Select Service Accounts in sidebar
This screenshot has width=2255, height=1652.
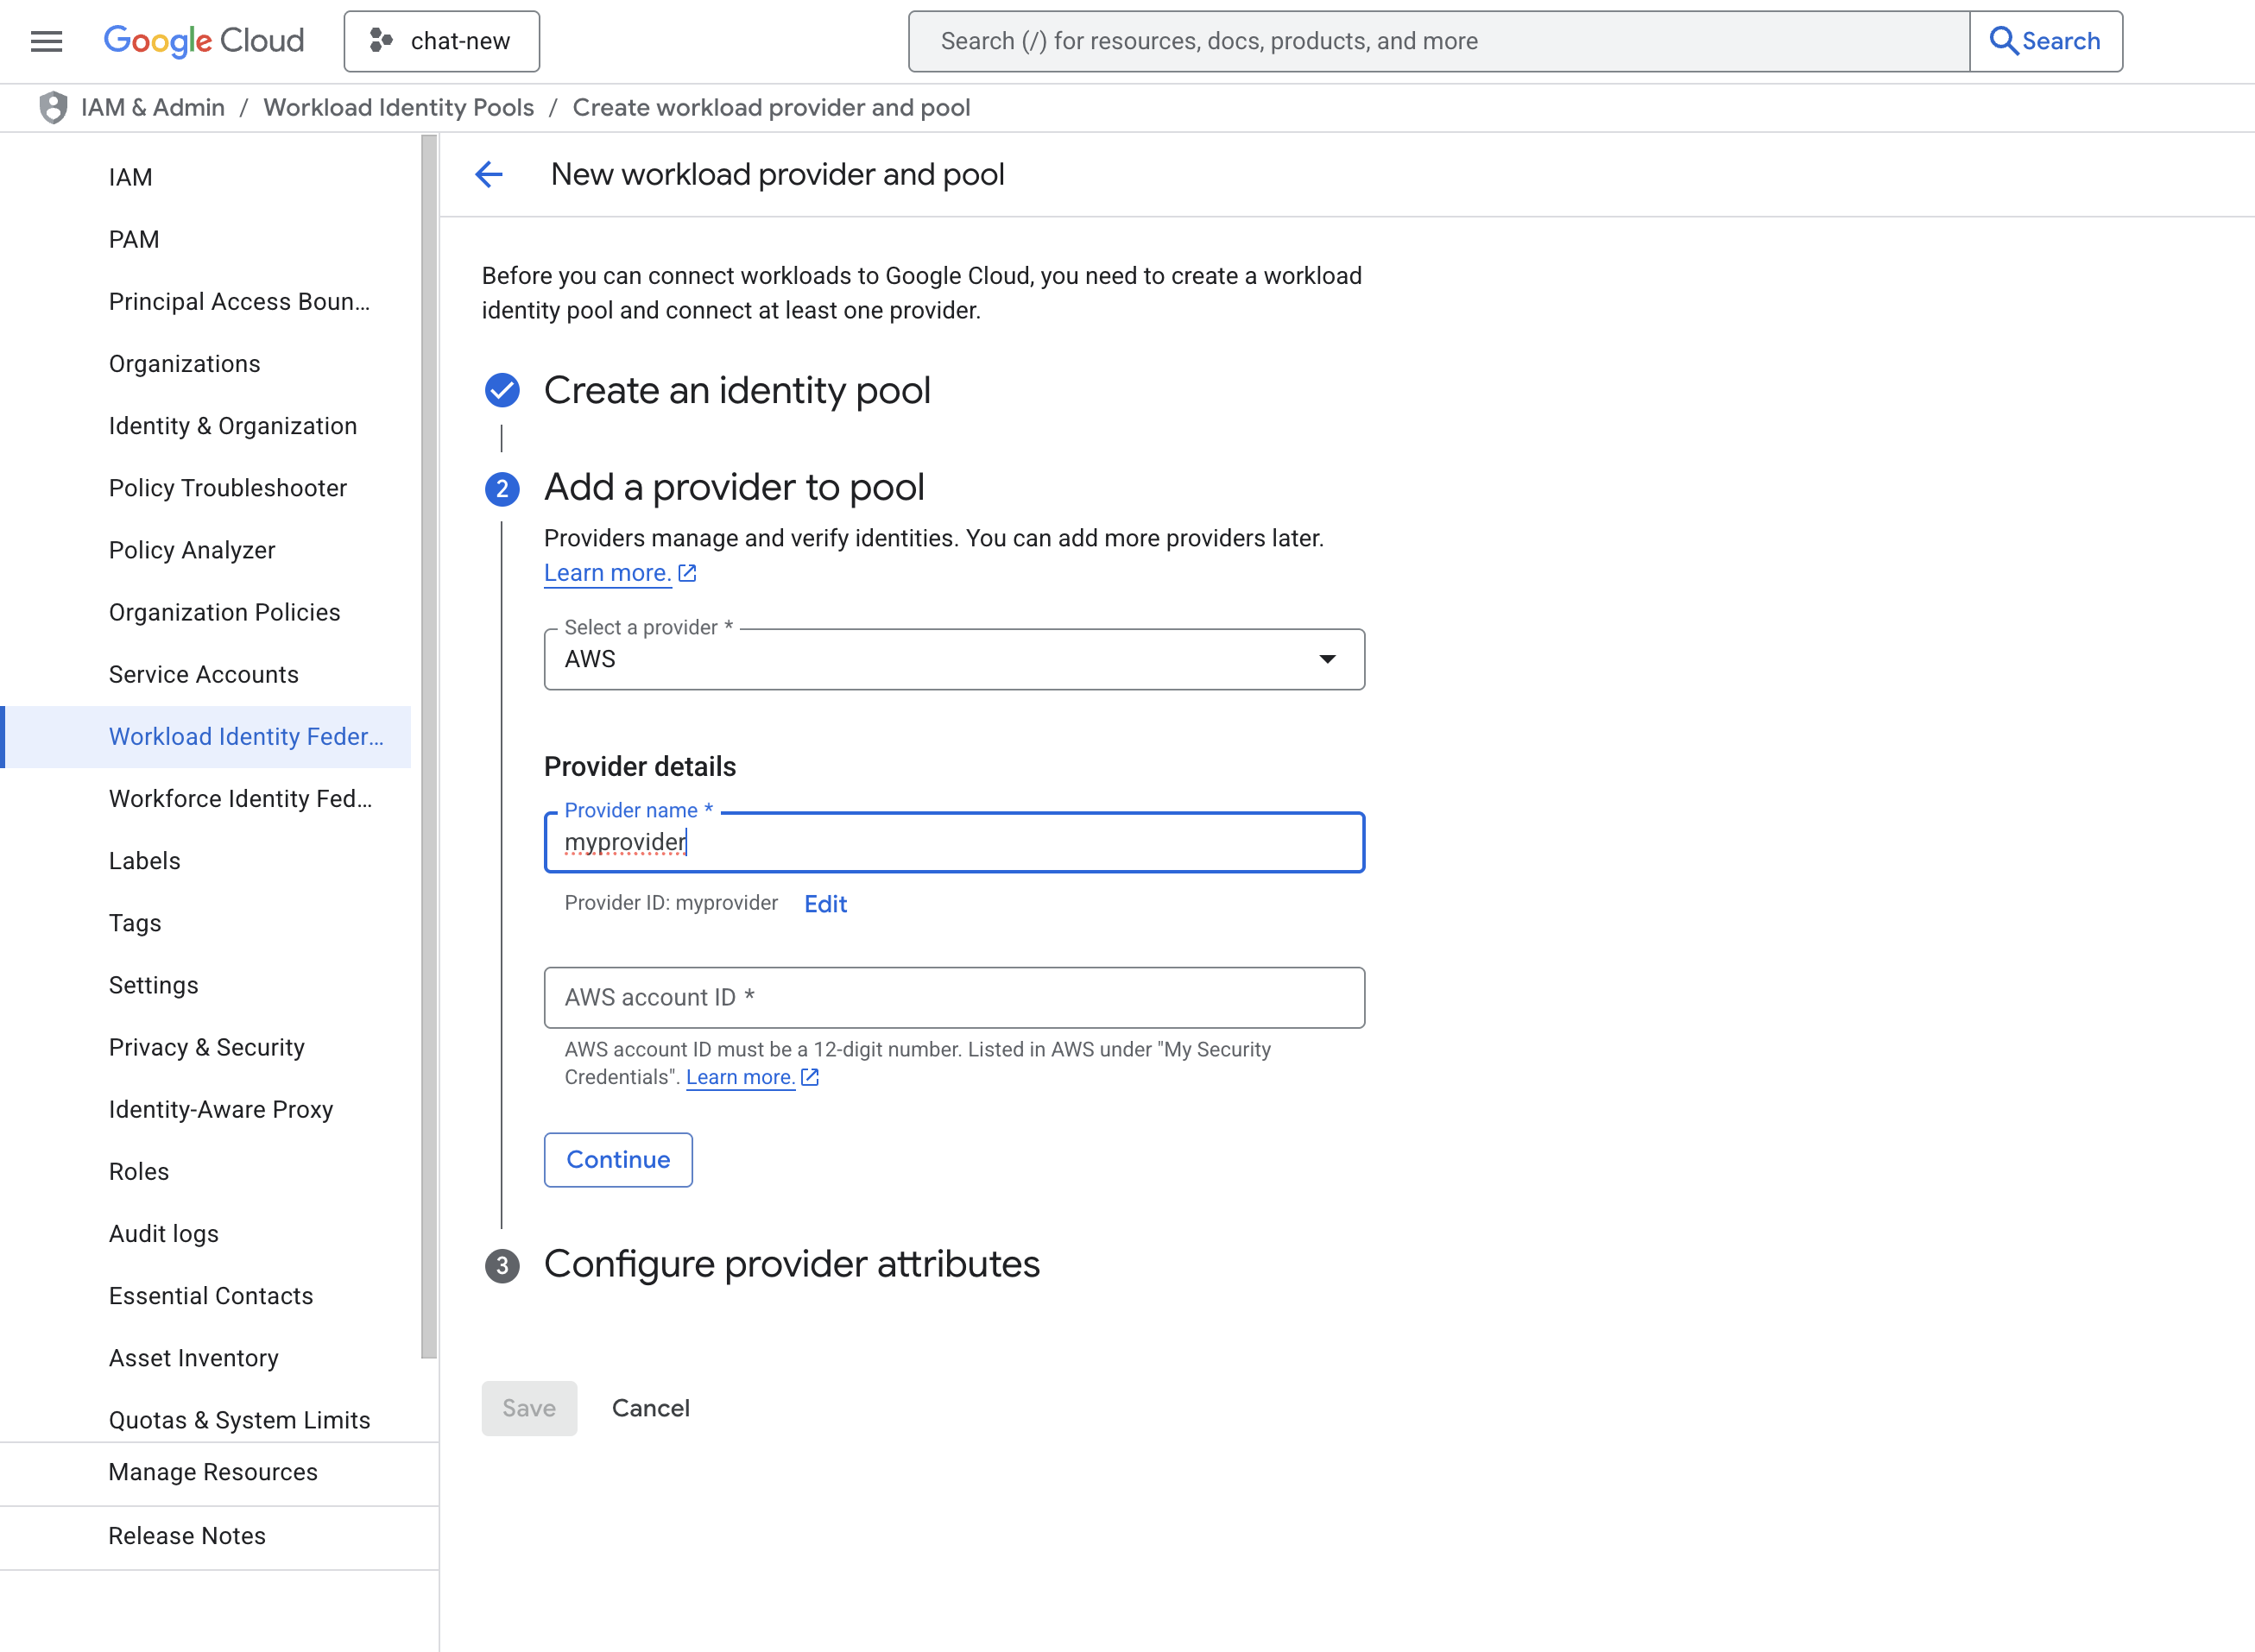coord(203,674)
